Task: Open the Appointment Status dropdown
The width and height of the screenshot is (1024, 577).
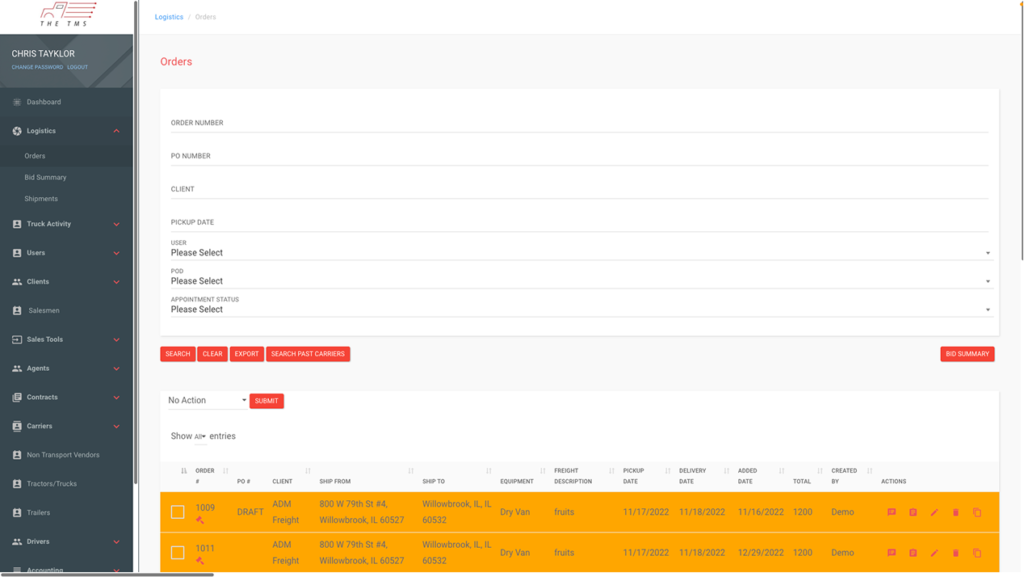Action: coord(579,310)
